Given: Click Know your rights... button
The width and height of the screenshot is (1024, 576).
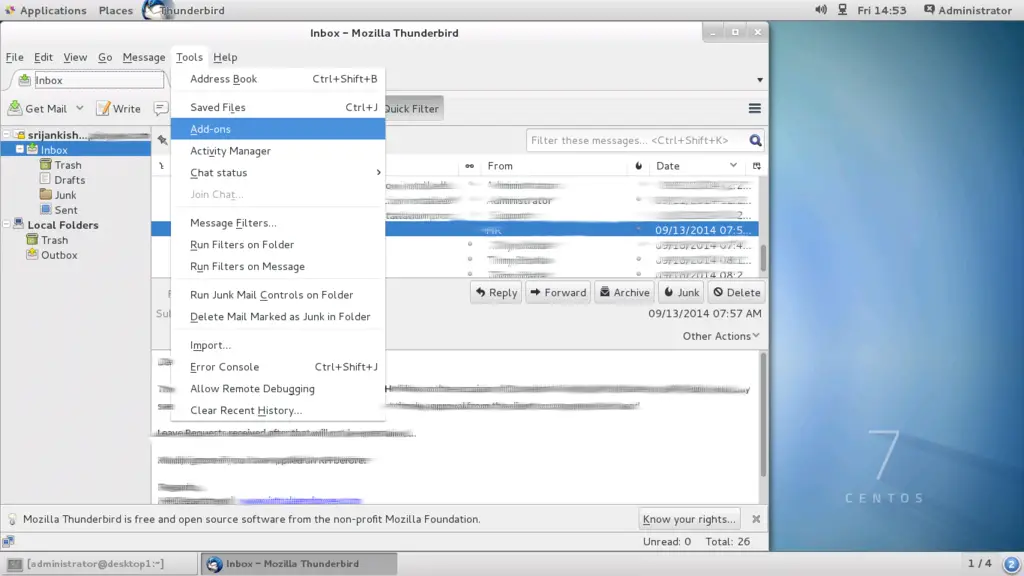Looking at the screenshot, I should [689, 519].
